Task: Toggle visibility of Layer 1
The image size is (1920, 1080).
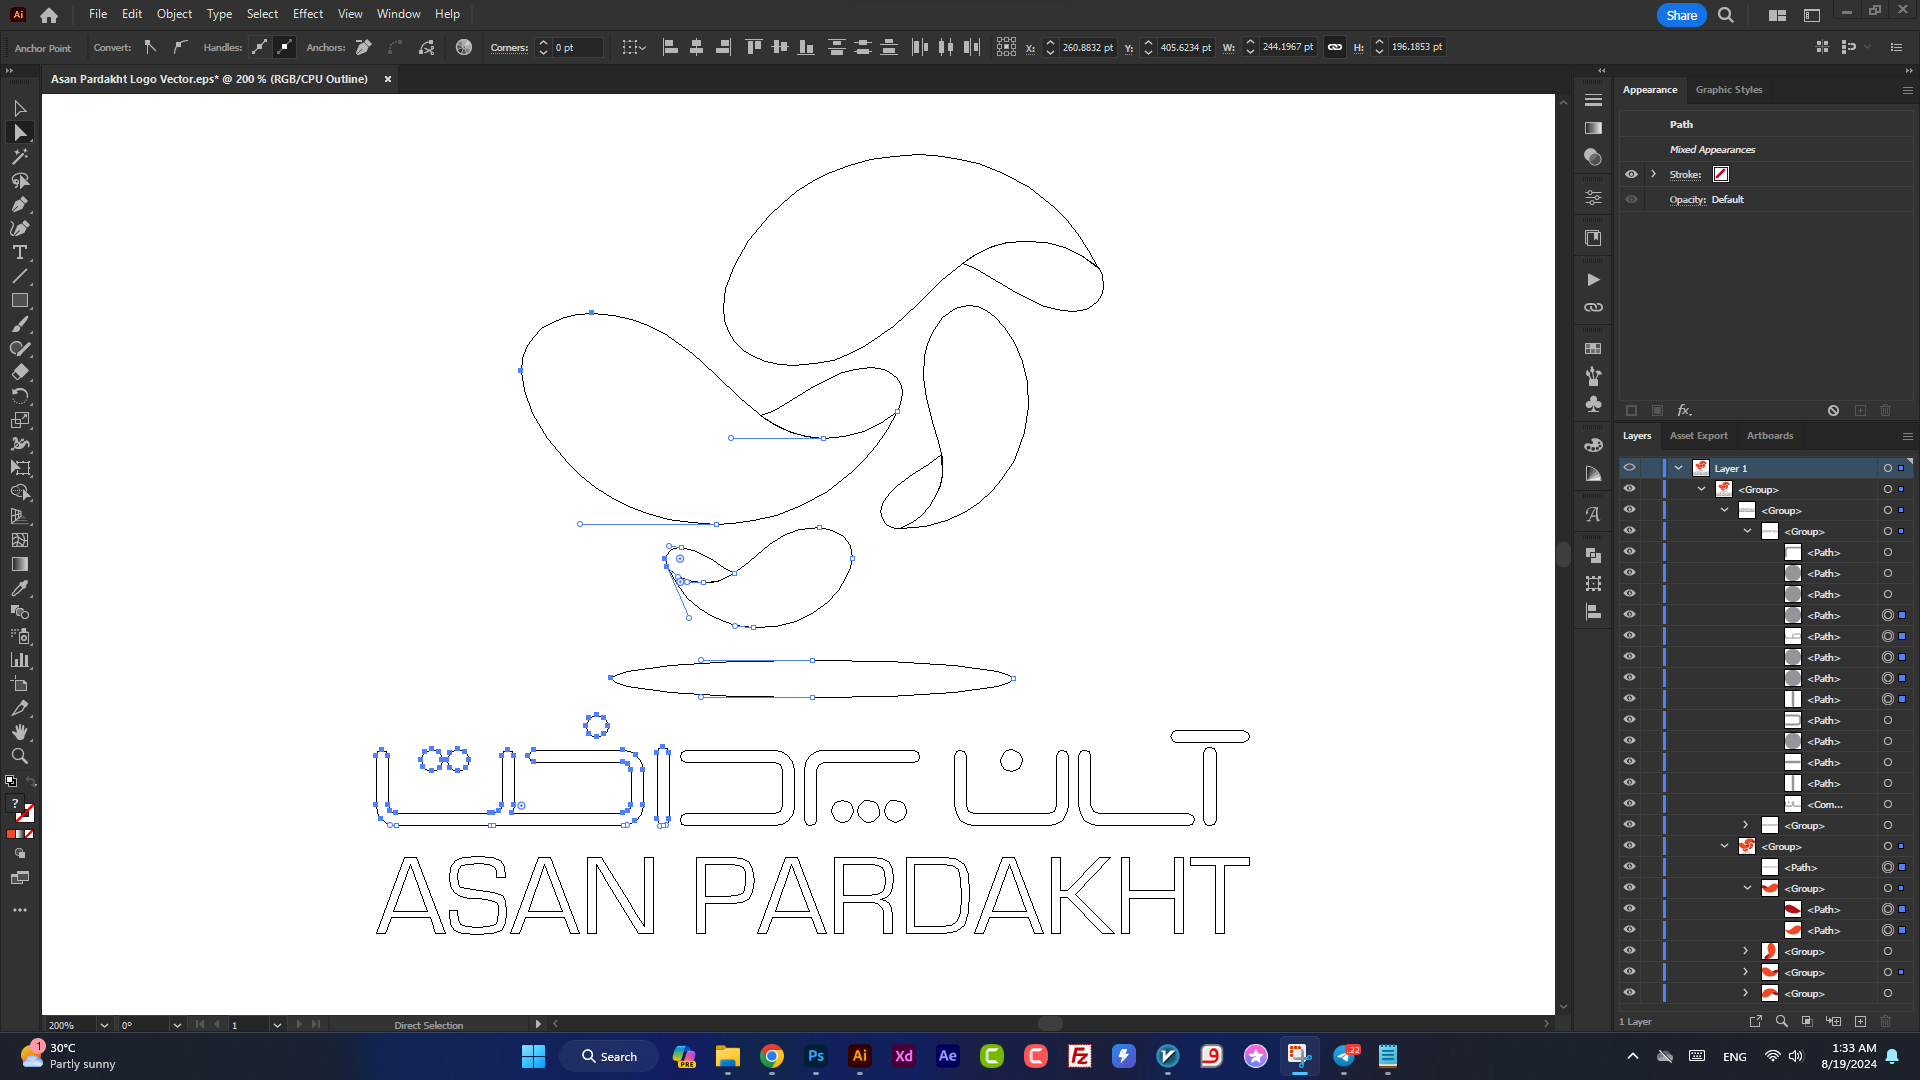Action: tap(1629, 467)
